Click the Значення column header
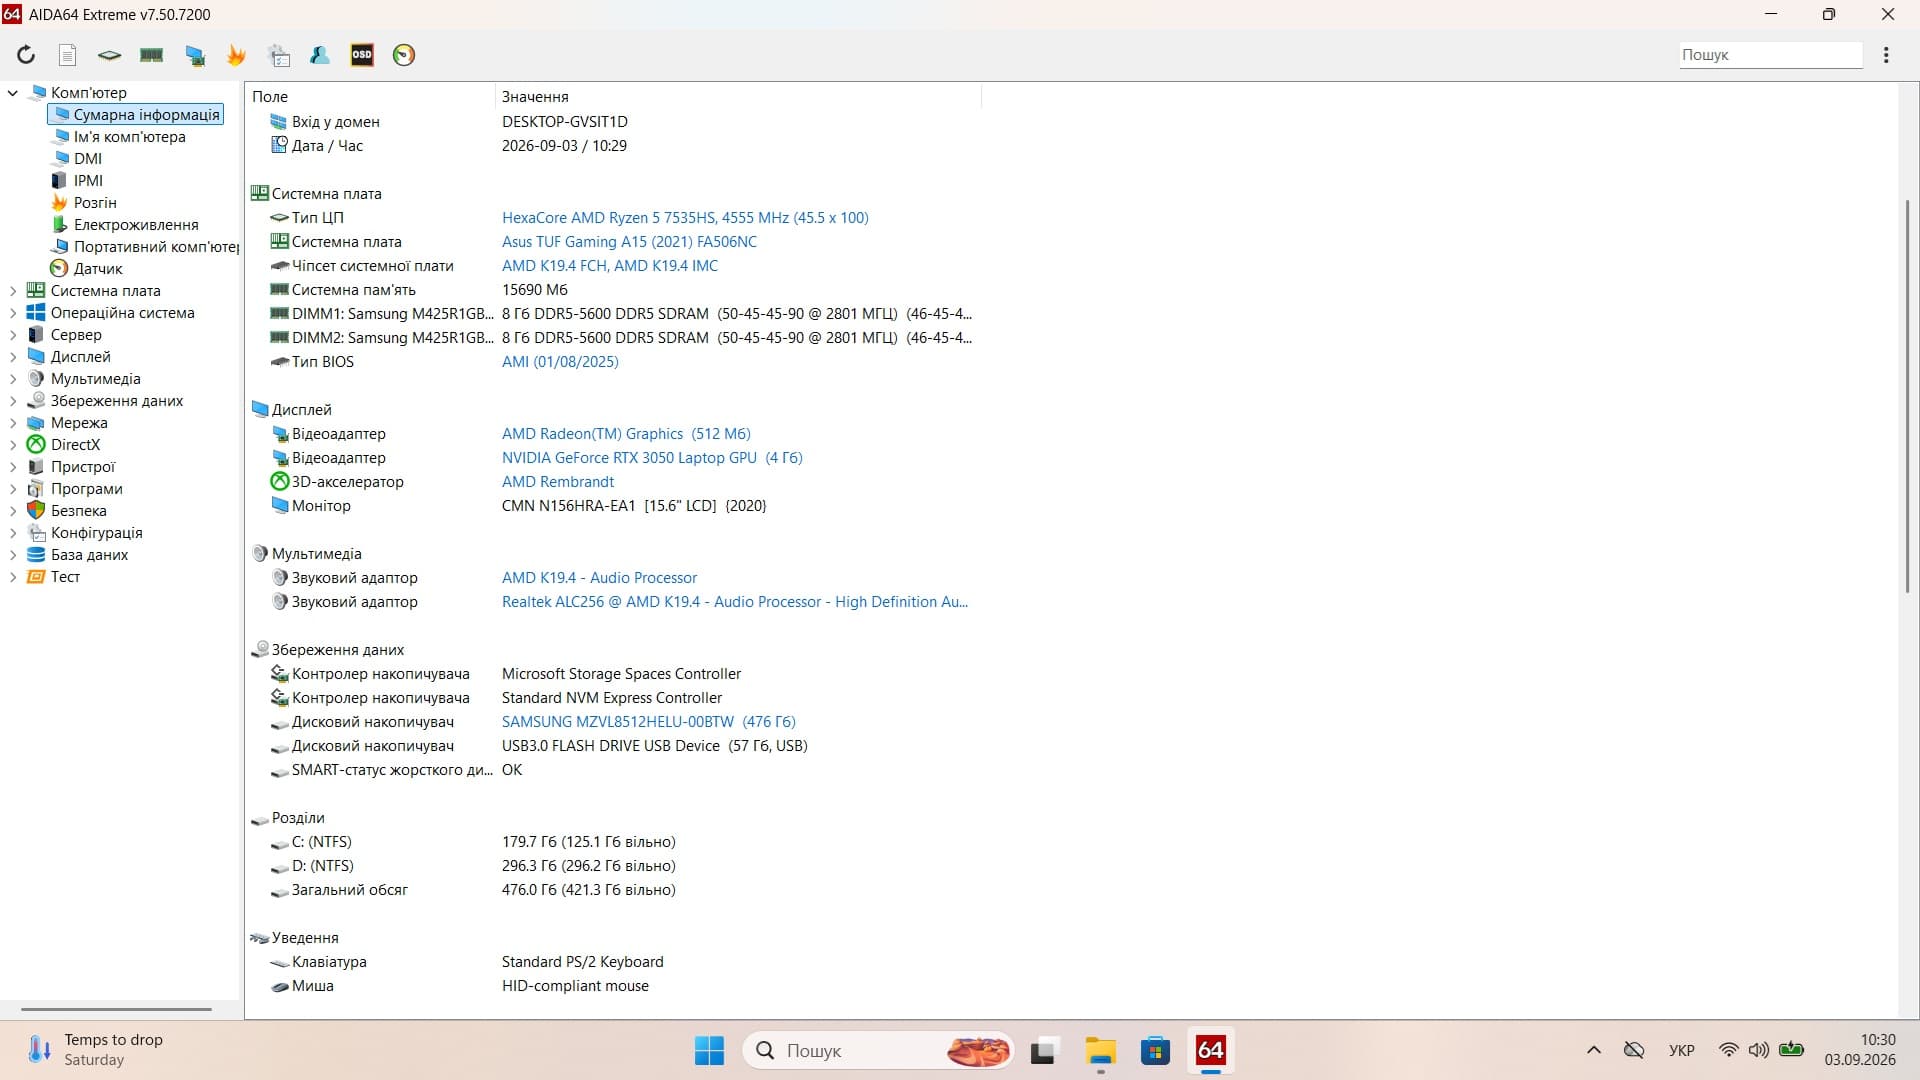Viewport: 1920px width, 1080px height. coord(738,97)
